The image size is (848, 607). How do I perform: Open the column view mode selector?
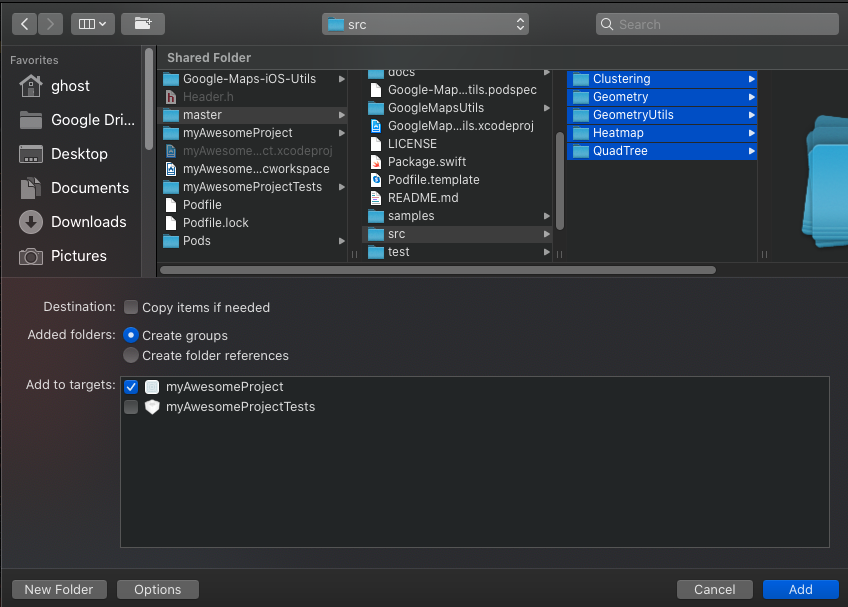92,24
